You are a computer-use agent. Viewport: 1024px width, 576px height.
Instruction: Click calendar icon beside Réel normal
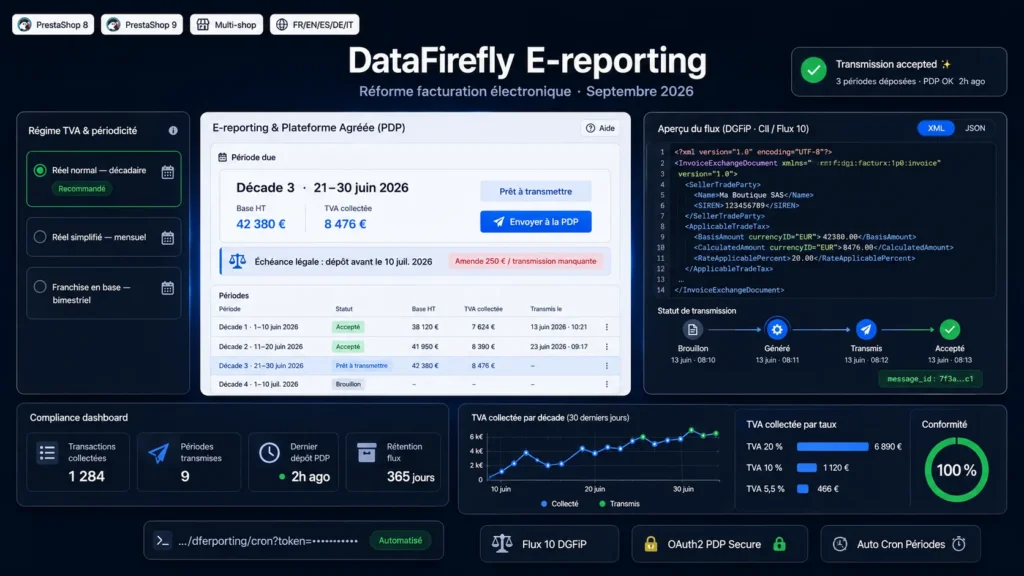click(x=168, y=172)
